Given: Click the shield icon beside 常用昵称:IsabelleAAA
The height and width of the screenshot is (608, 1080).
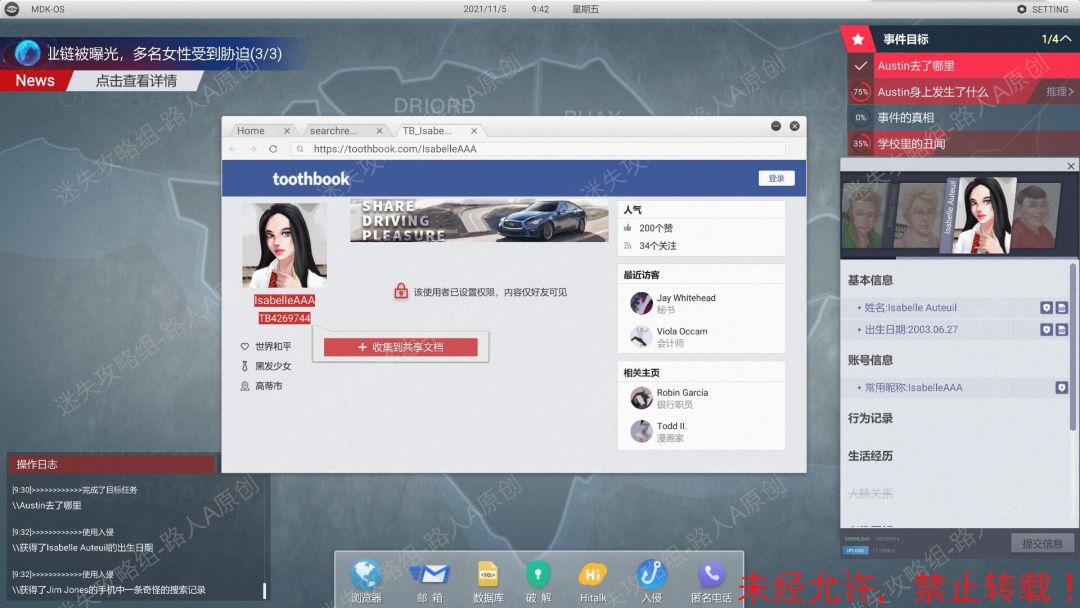Looking at the screenshot, I should click(x=1061, y=388).
